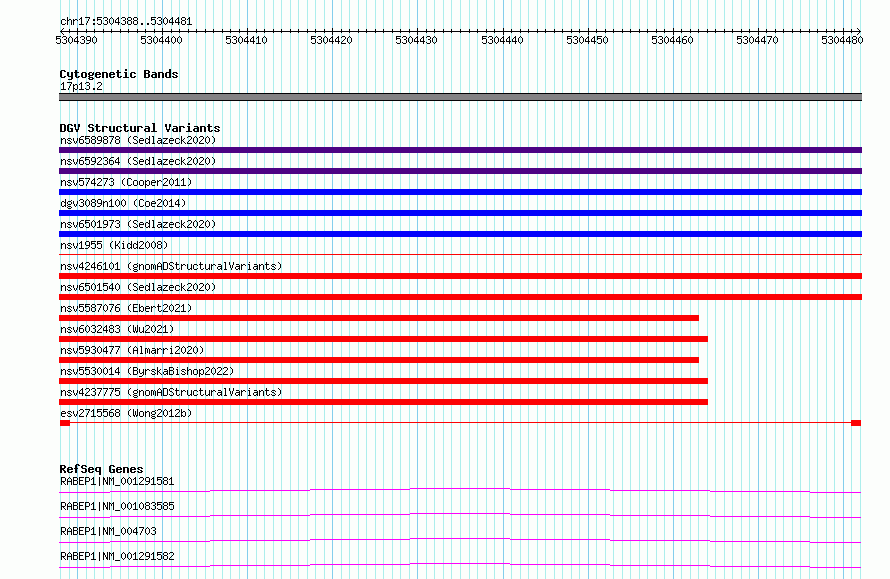This screenshot has height=579, width=890.
Task: Click ruler position 5304480
Action: tap(842, 40)
